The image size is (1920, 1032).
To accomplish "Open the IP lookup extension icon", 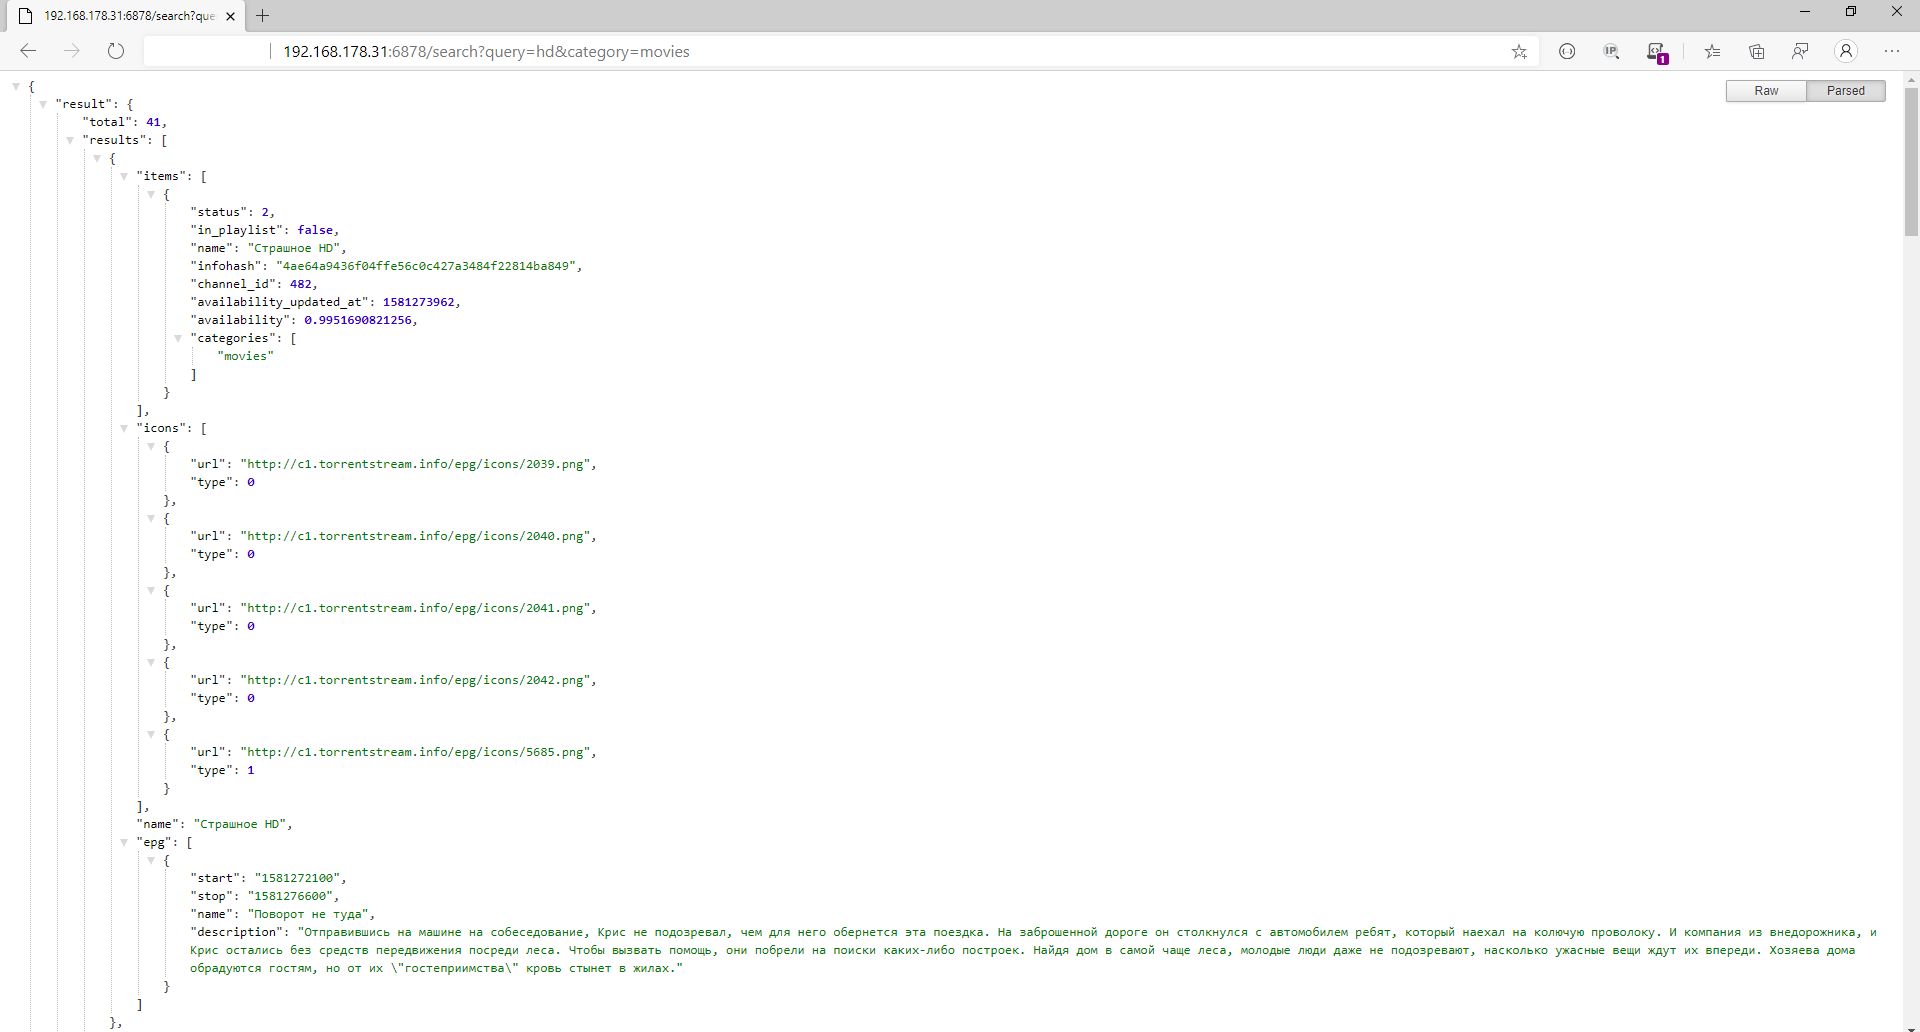I will click(1611, 51).
